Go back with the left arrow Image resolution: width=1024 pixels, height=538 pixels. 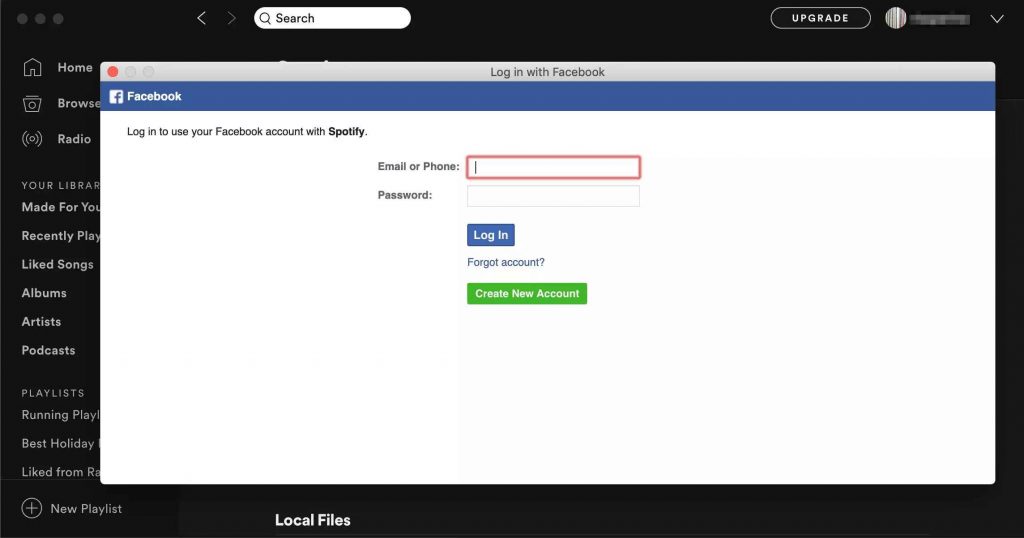[x=201, y=18]
